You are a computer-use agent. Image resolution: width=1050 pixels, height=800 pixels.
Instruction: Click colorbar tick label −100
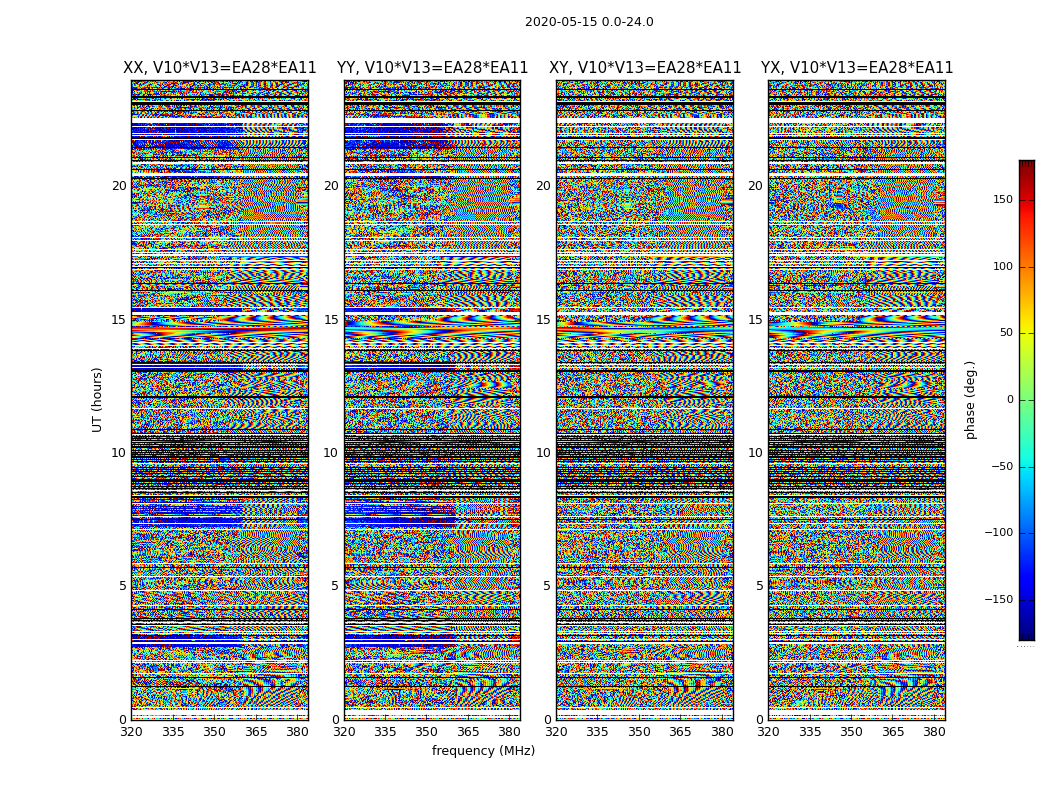998,533
